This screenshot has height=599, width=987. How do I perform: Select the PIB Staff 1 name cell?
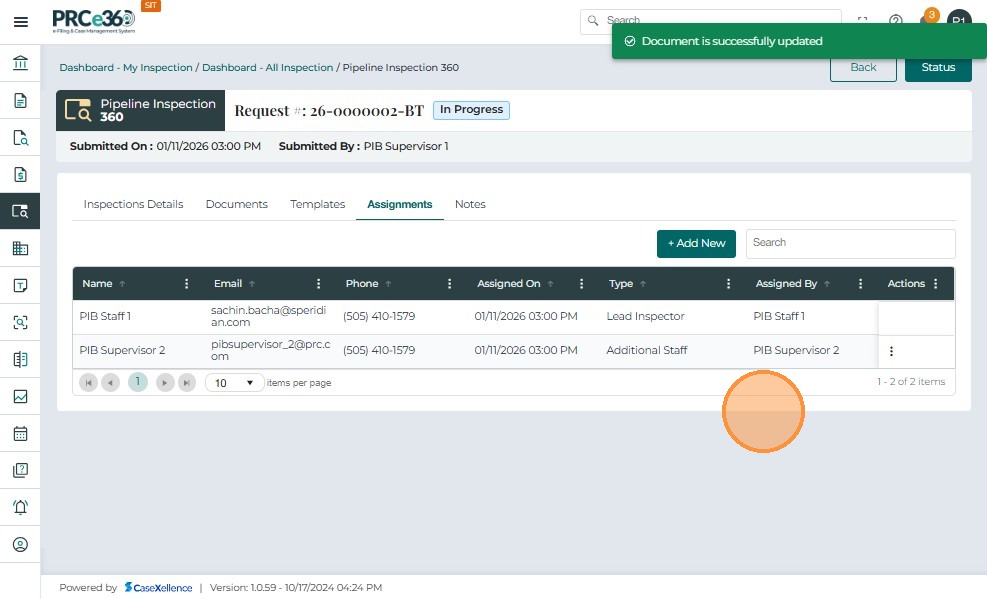point(105,316)
